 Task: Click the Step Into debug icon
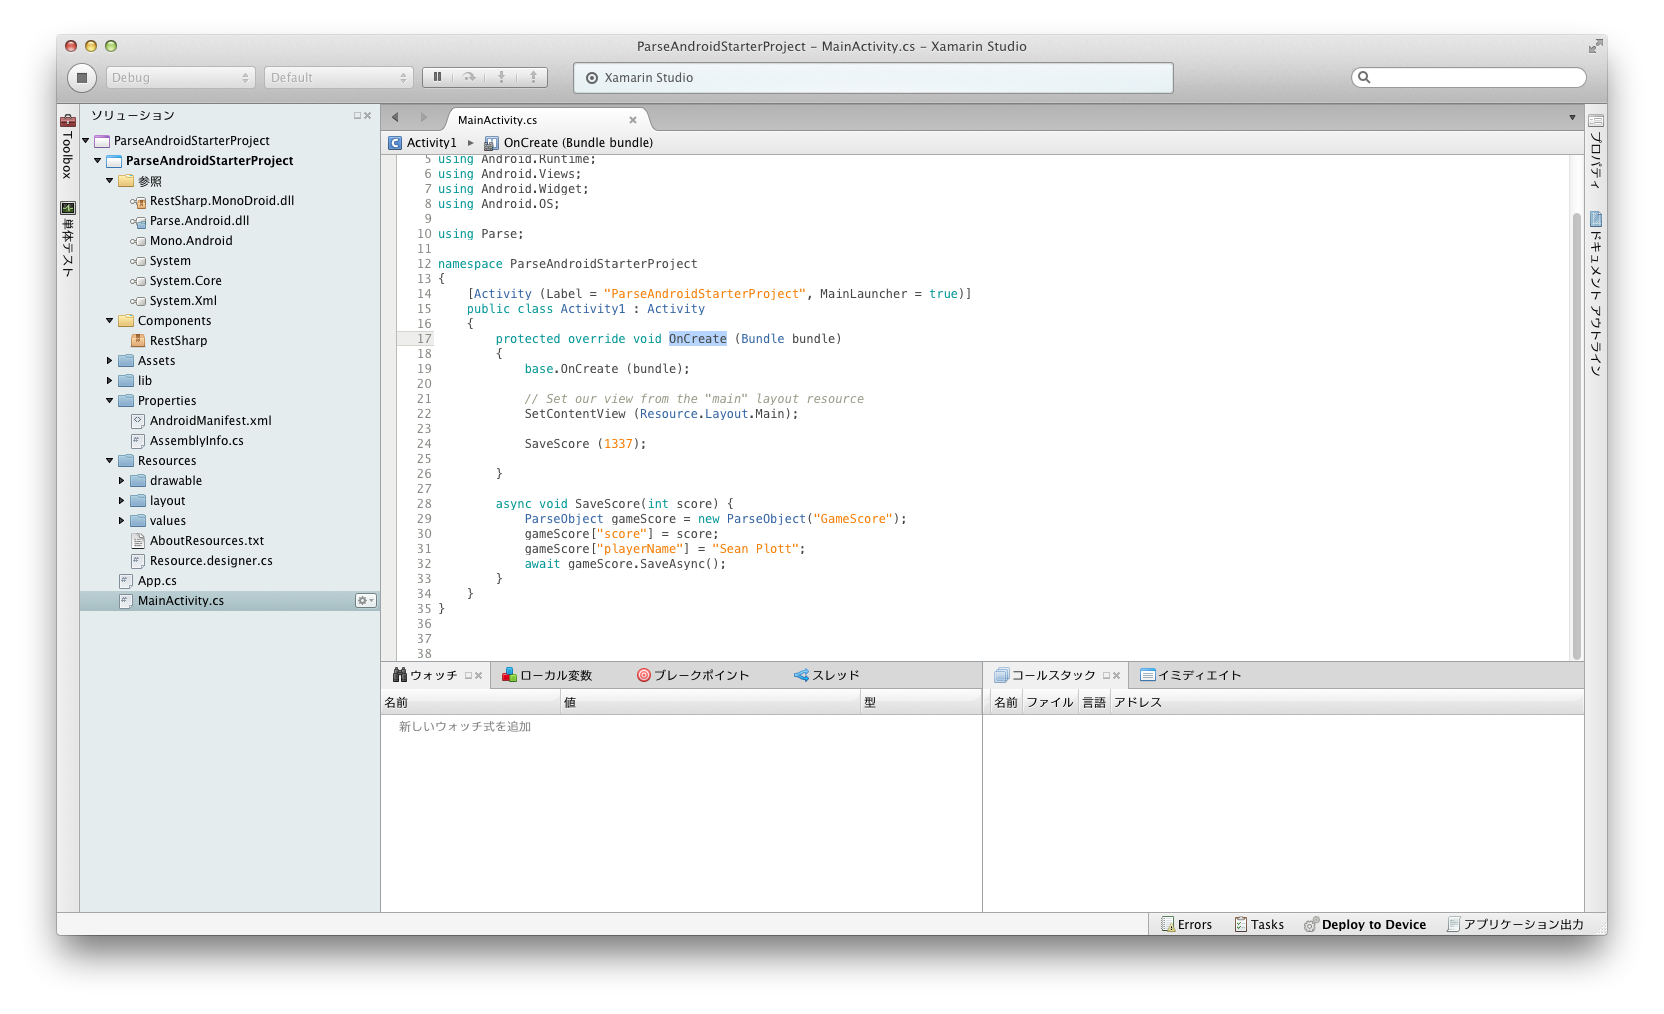(501, 77)
